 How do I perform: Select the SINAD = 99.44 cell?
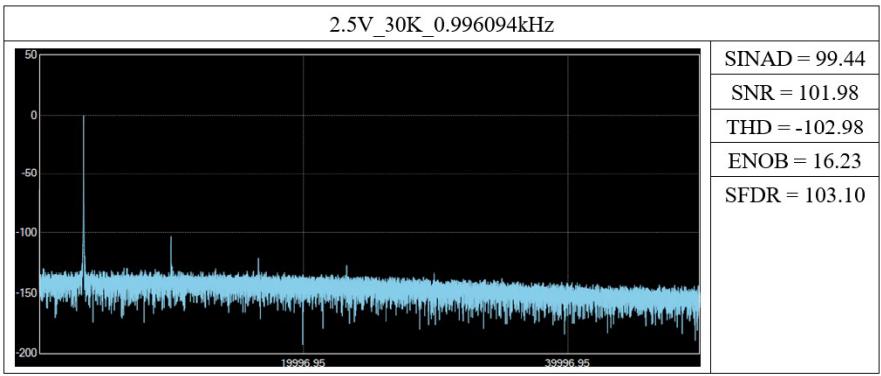[794, 59]
